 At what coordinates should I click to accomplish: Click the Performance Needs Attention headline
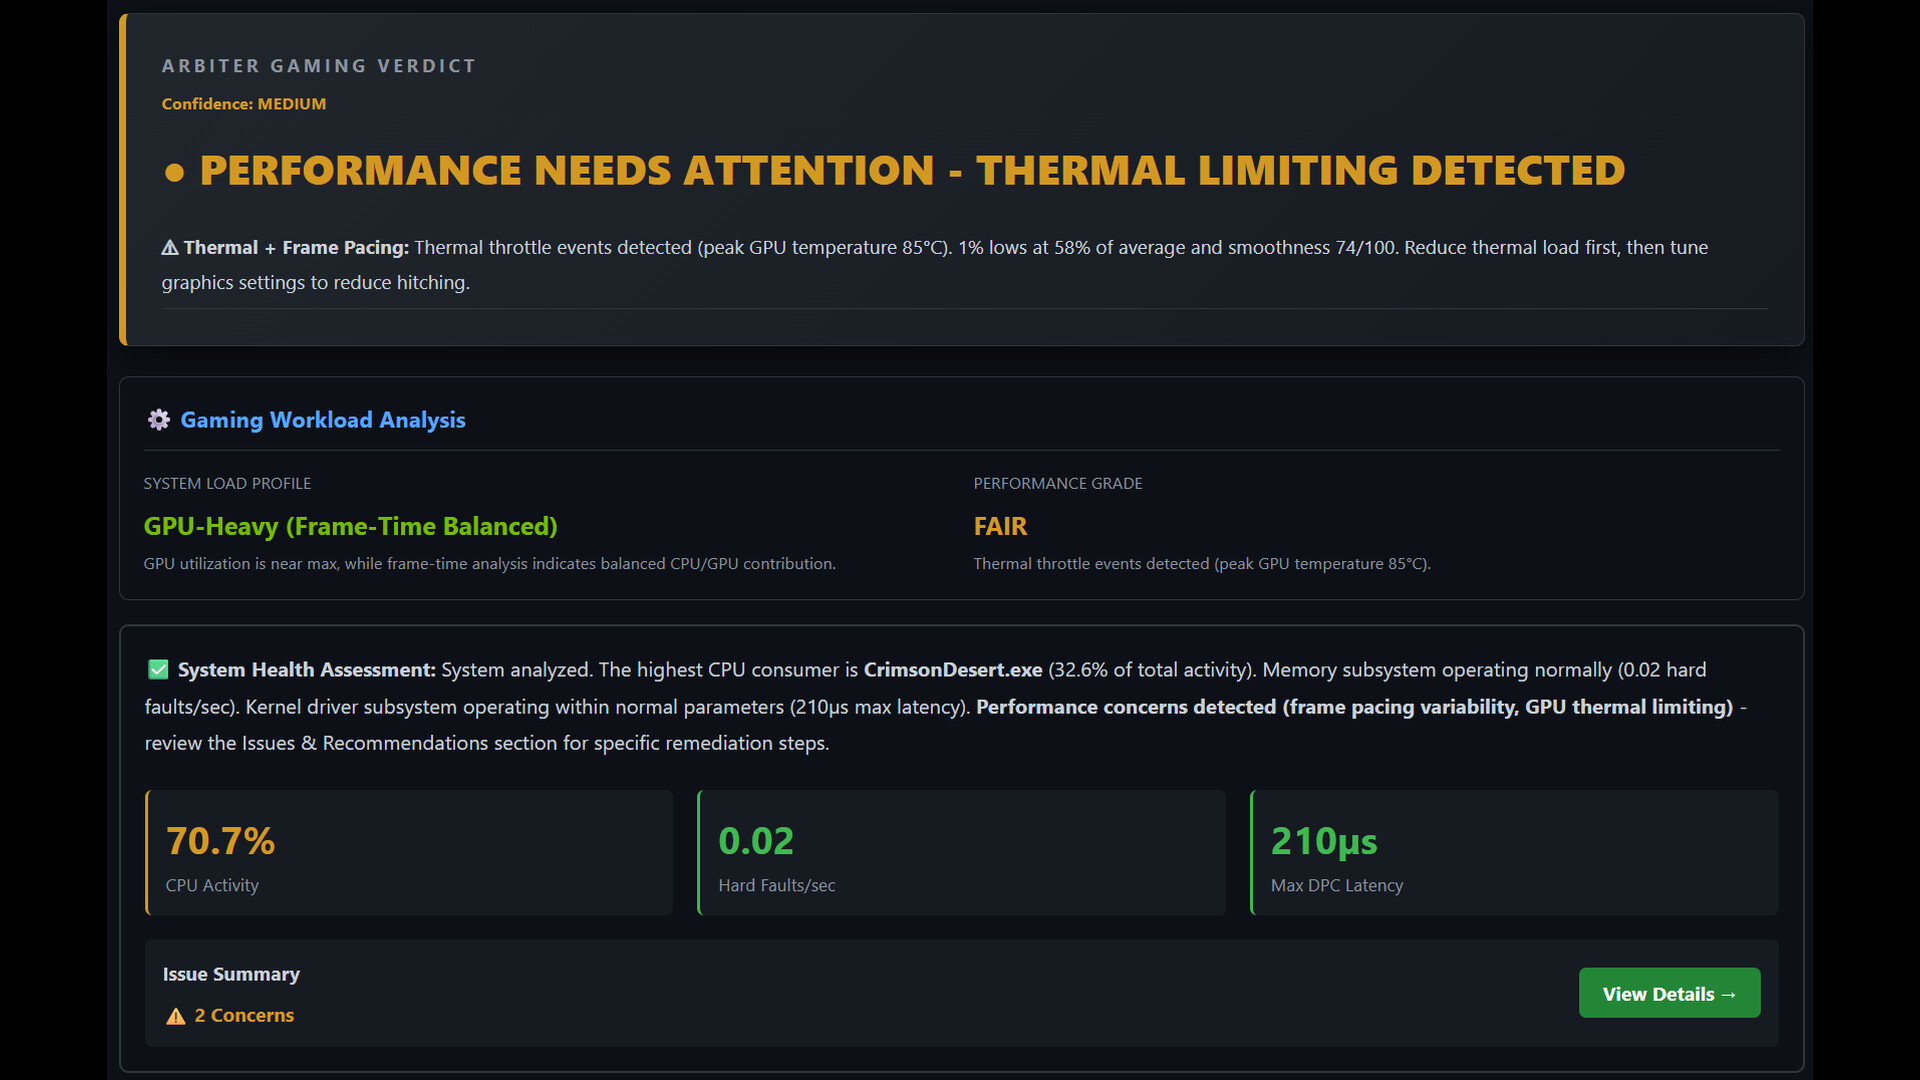point(912,171)
